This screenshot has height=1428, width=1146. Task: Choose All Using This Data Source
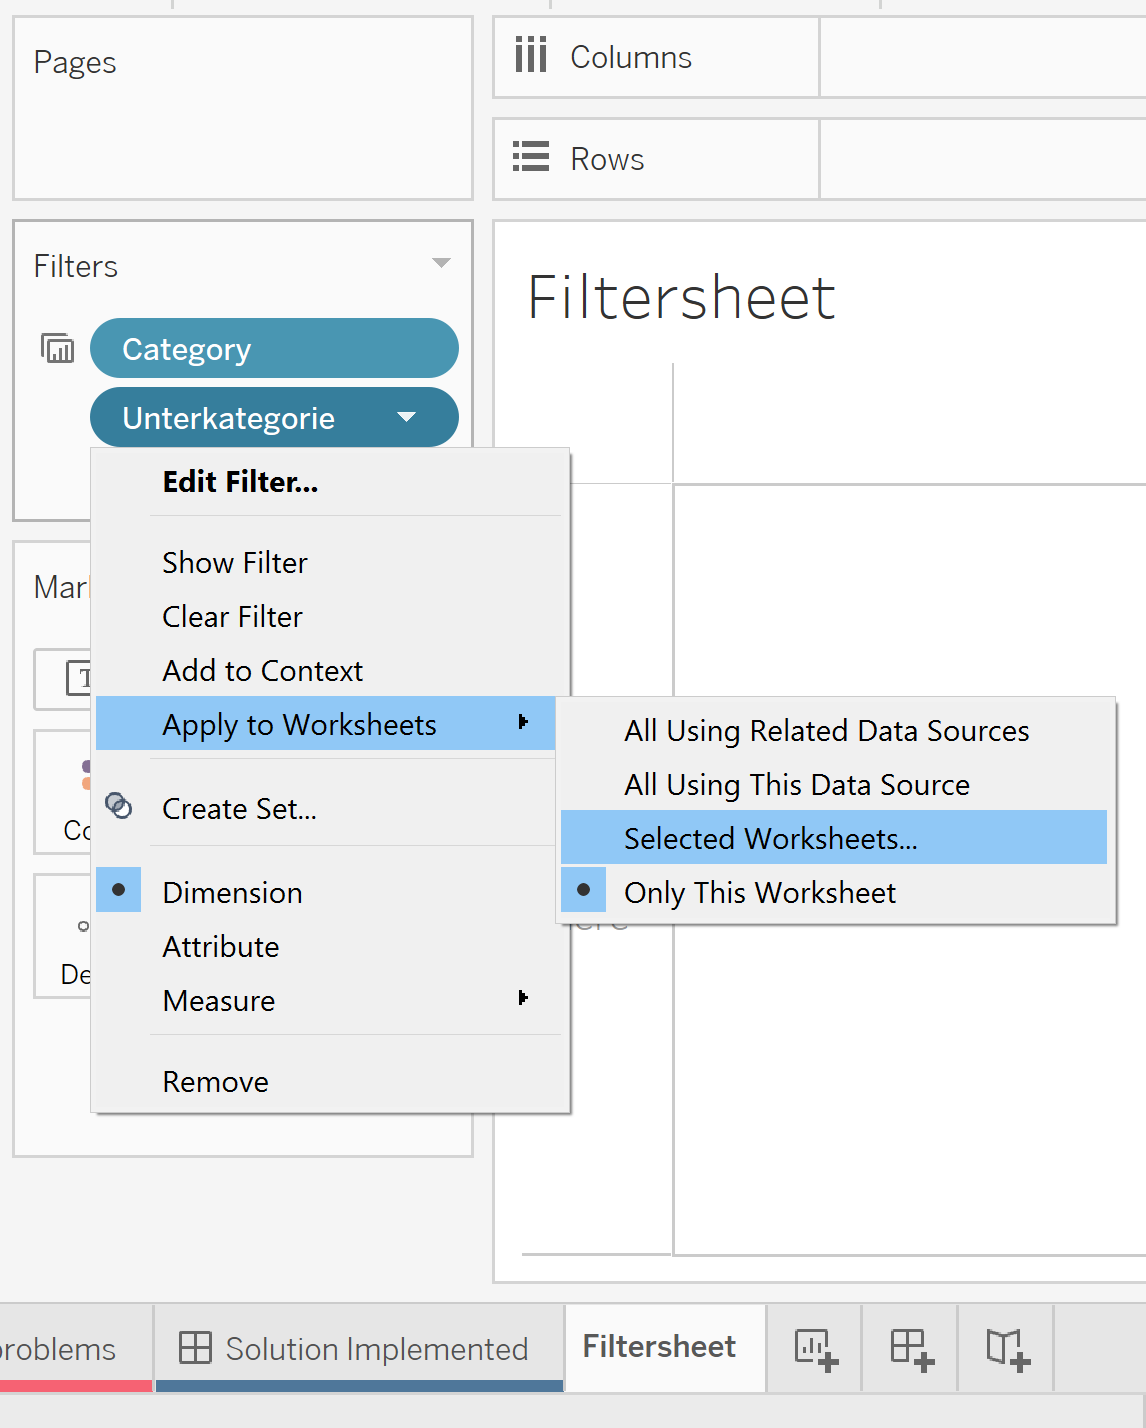[796, 784]
